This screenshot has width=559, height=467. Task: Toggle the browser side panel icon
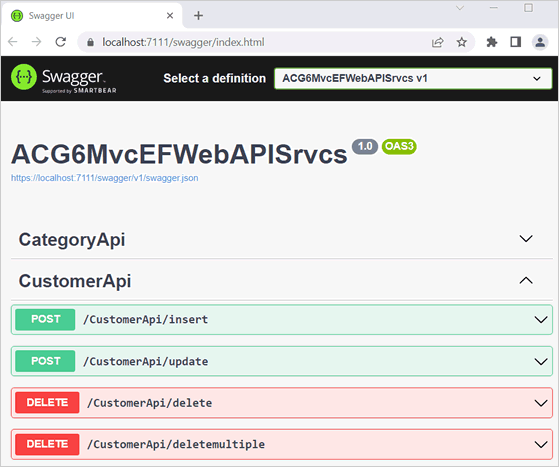[516, 42]
